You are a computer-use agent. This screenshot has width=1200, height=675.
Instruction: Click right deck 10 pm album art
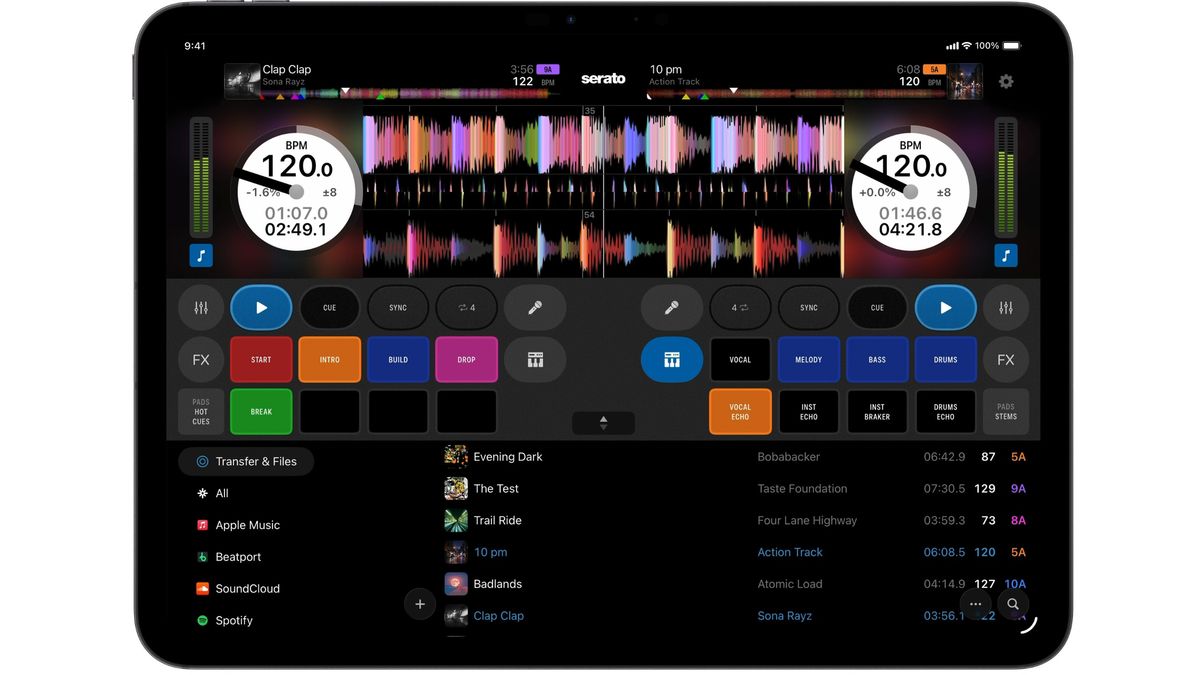[965, 82]
